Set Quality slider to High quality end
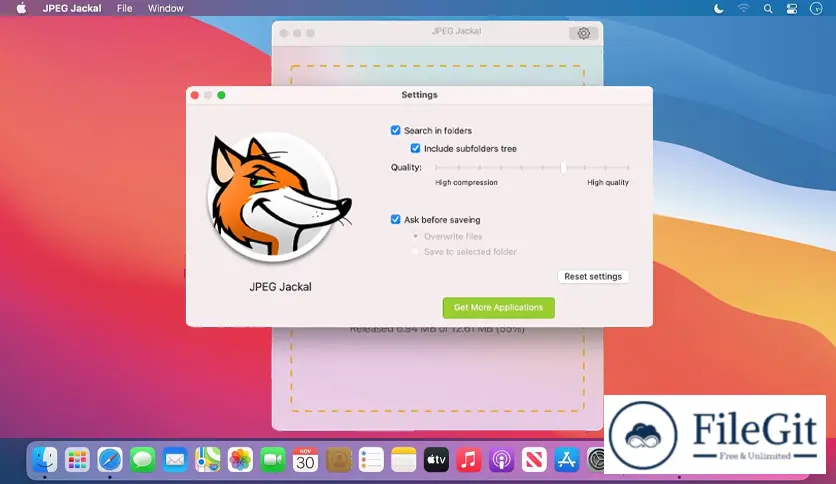836x484 pixels. pos(628,167)
